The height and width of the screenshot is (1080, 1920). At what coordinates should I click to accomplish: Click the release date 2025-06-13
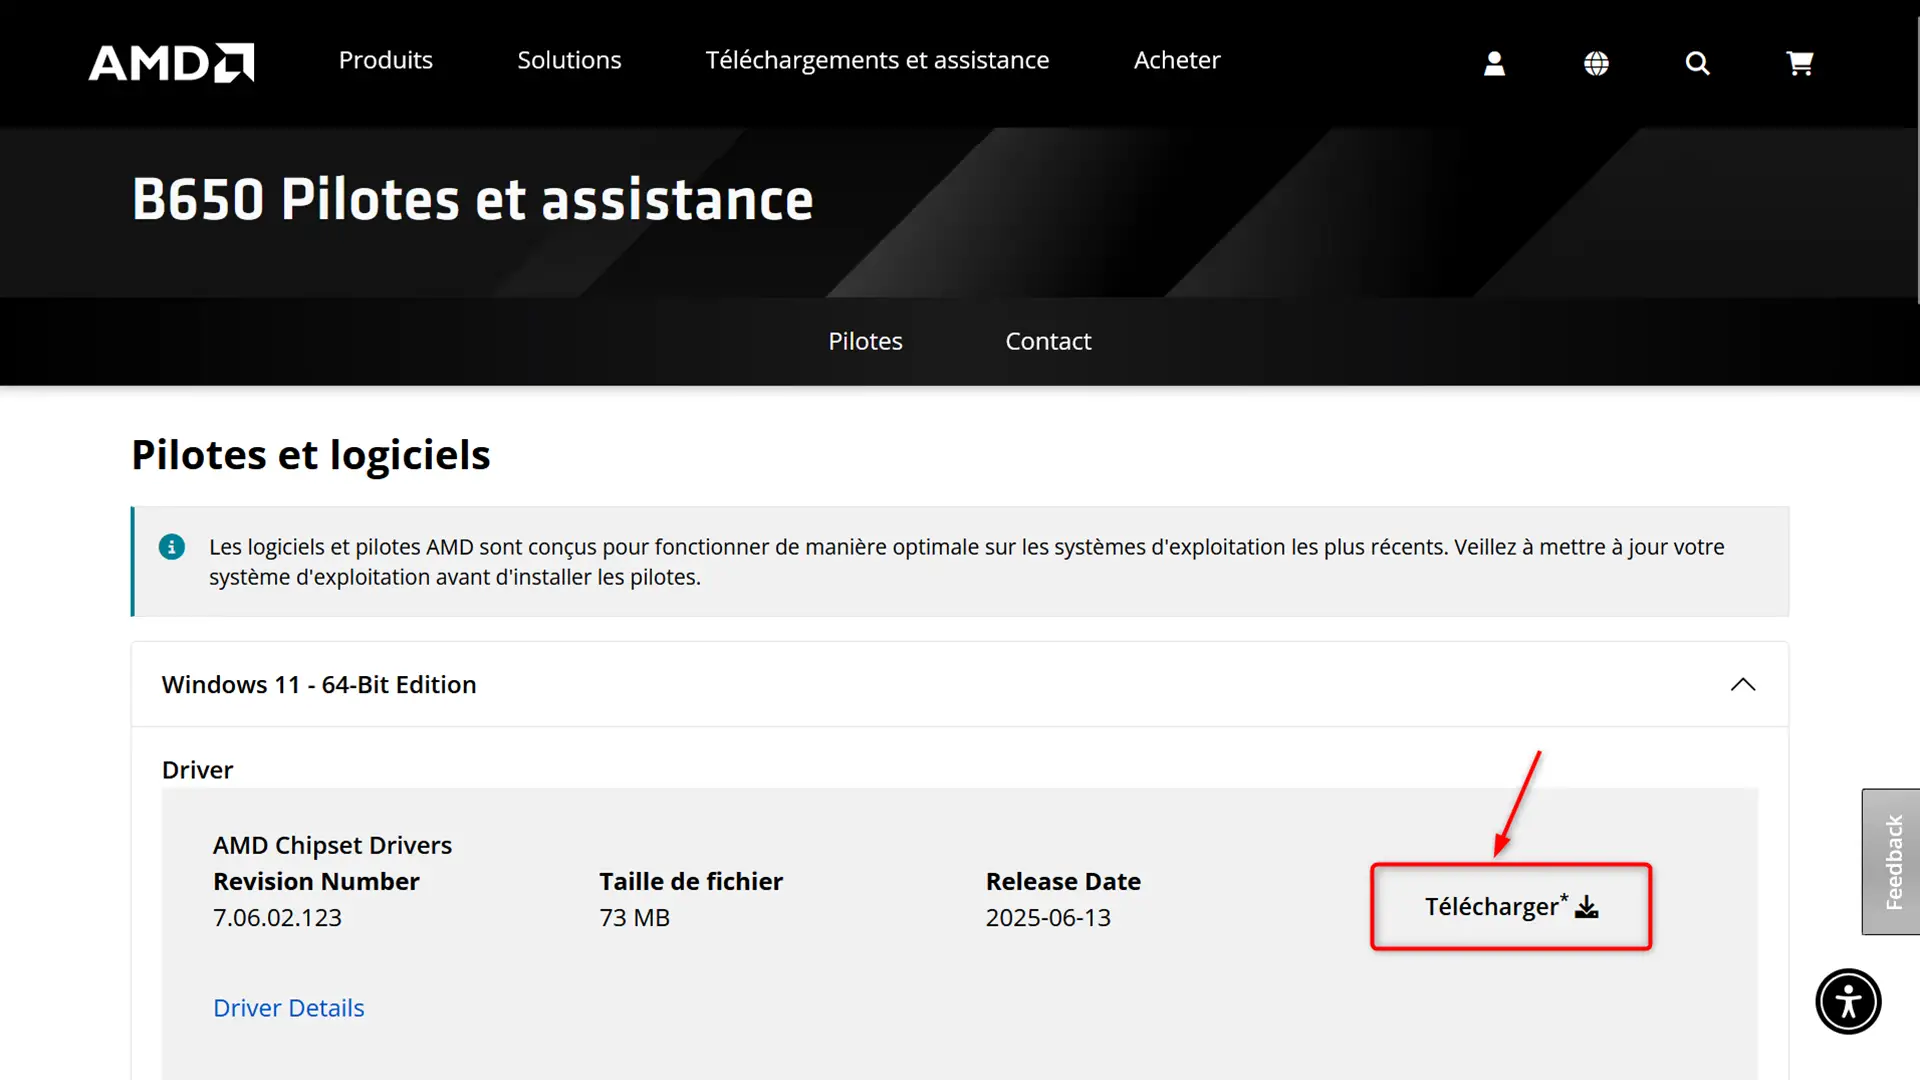[1048, 917]
